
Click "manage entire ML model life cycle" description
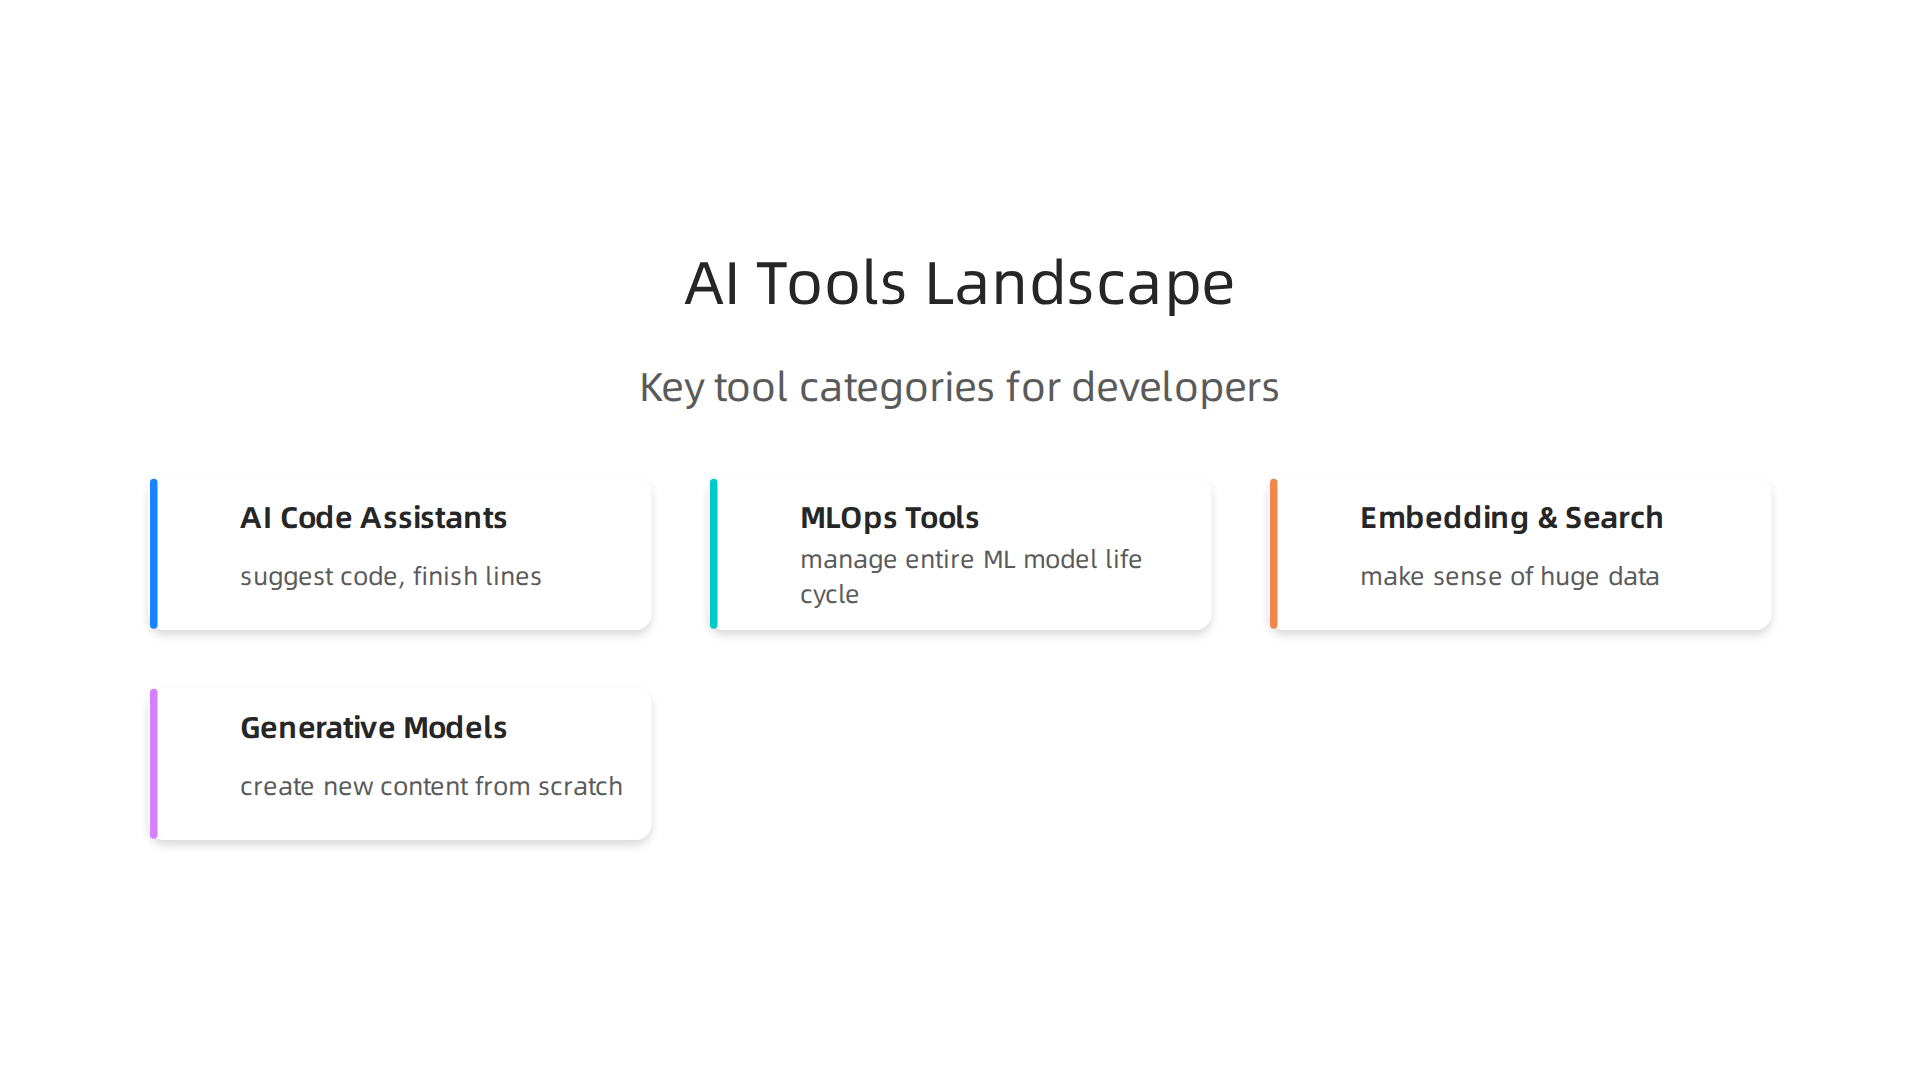[x=971, y=577]
